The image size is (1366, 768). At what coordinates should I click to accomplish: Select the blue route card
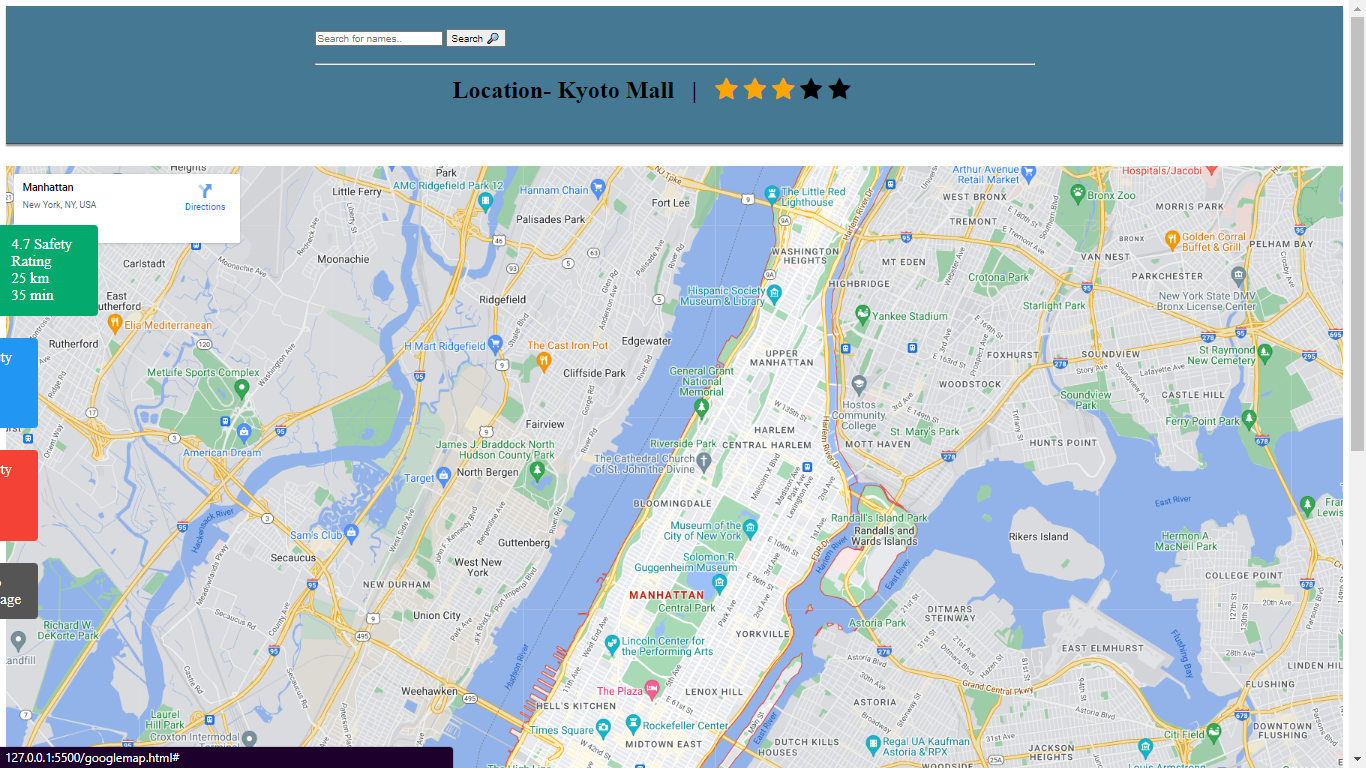pos(19,383)
